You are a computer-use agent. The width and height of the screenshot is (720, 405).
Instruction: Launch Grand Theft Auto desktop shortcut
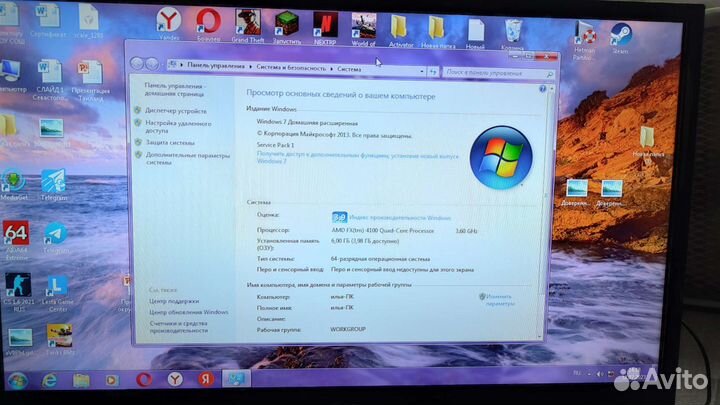point(247,24)
